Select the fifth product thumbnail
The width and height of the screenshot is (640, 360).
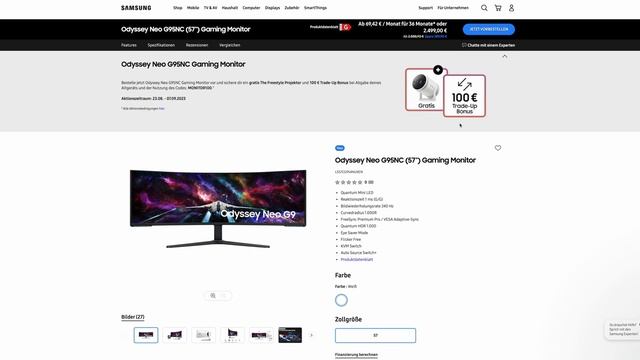[261, 335]
